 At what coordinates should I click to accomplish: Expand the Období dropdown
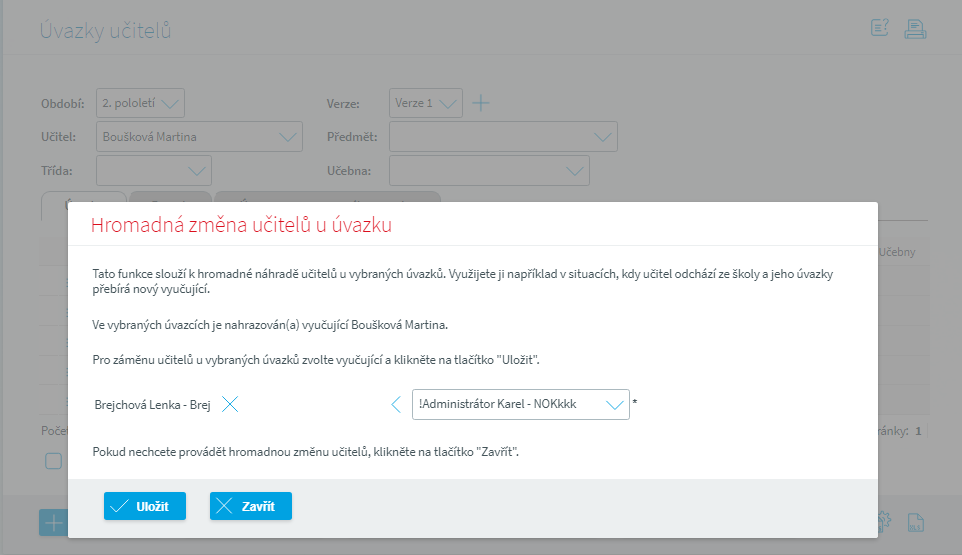tap(141, 103)
